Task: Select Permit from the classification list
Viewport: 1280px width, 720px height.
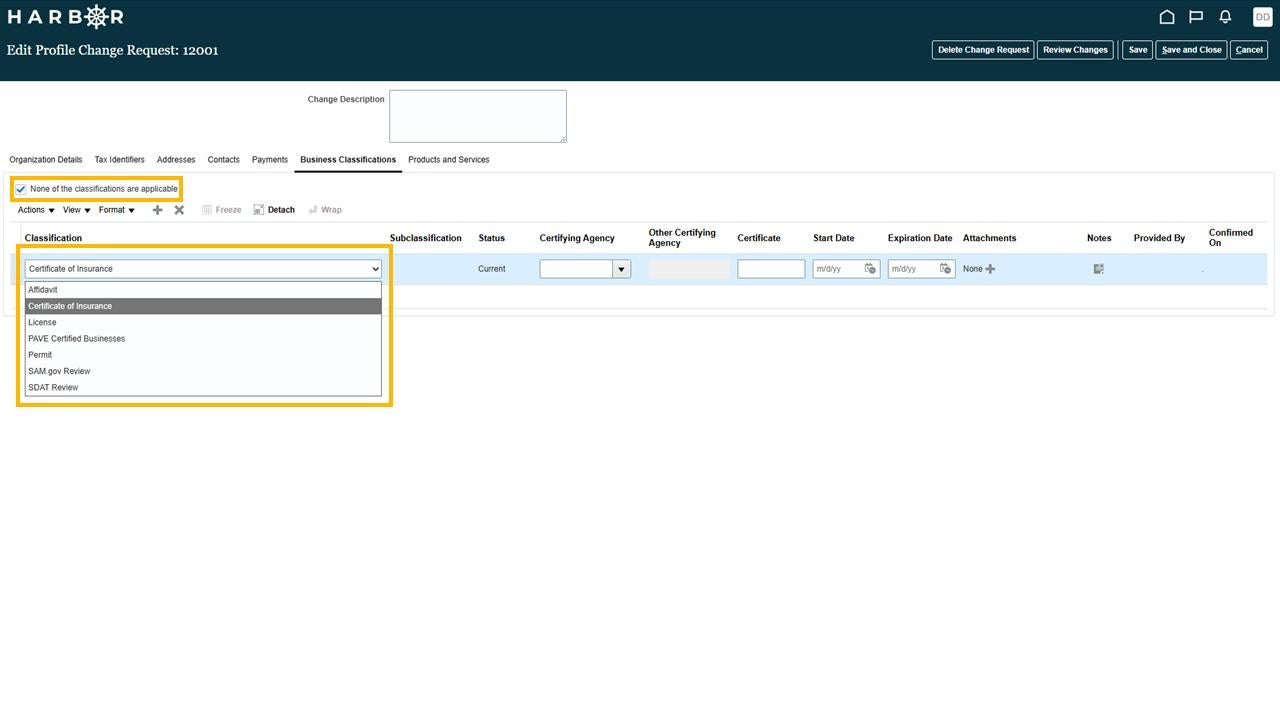Action: [x=203, y=355]
